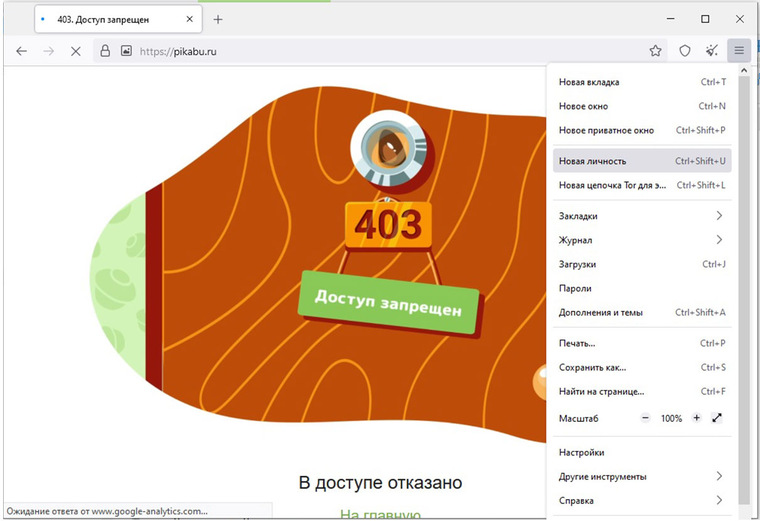
Task: Open the shield security level icon
Action: (685, 51)
